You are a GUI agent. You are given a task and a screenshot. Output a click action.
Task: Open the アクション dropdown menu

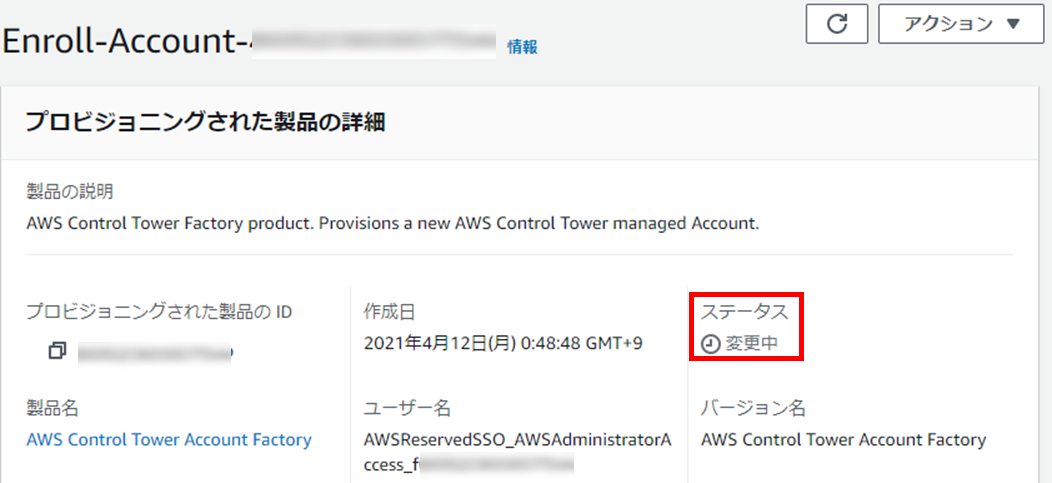click(961, 24)
